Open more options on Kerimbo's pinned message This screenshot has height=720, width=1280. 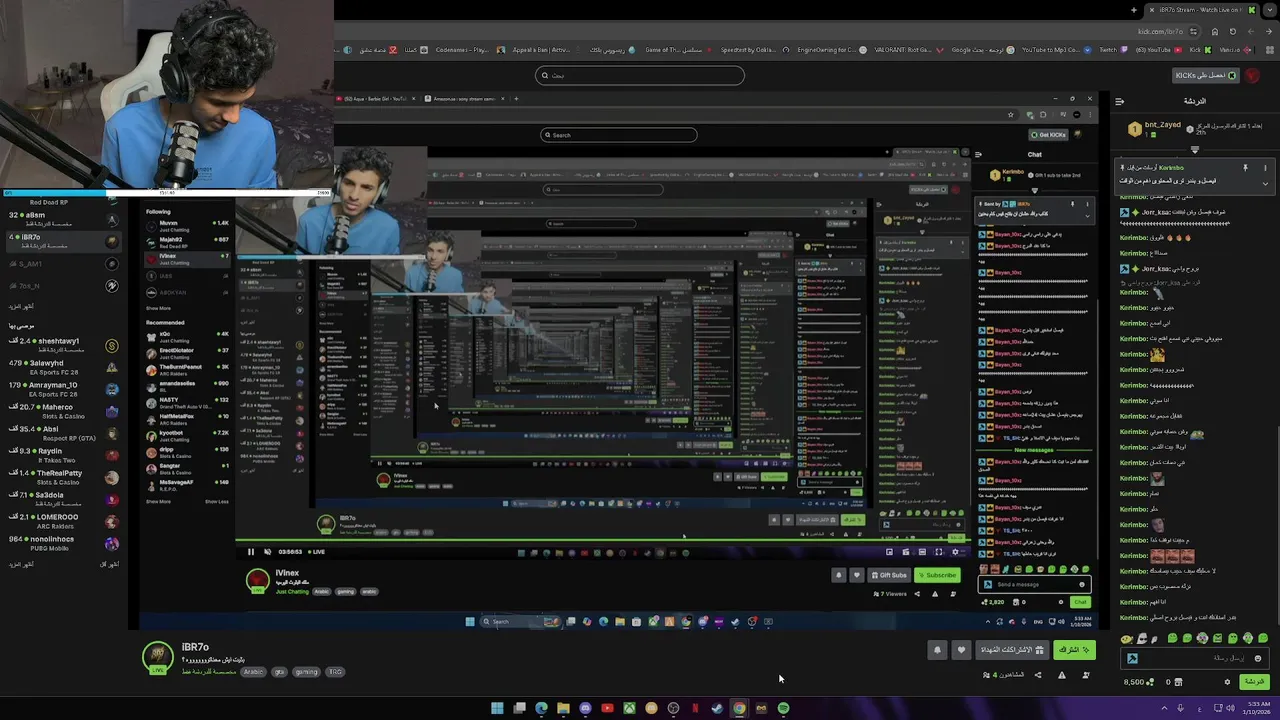tap(1265, 168)
